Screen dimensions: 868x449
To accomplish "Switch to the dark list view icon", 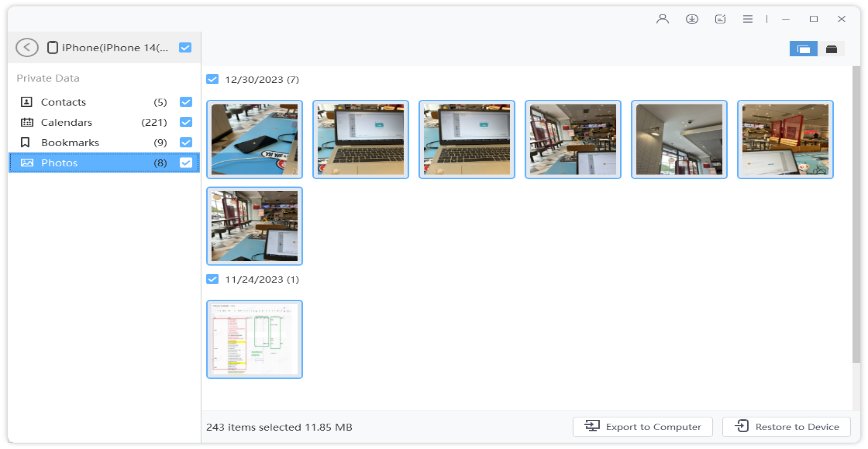I will click(831, 49).
